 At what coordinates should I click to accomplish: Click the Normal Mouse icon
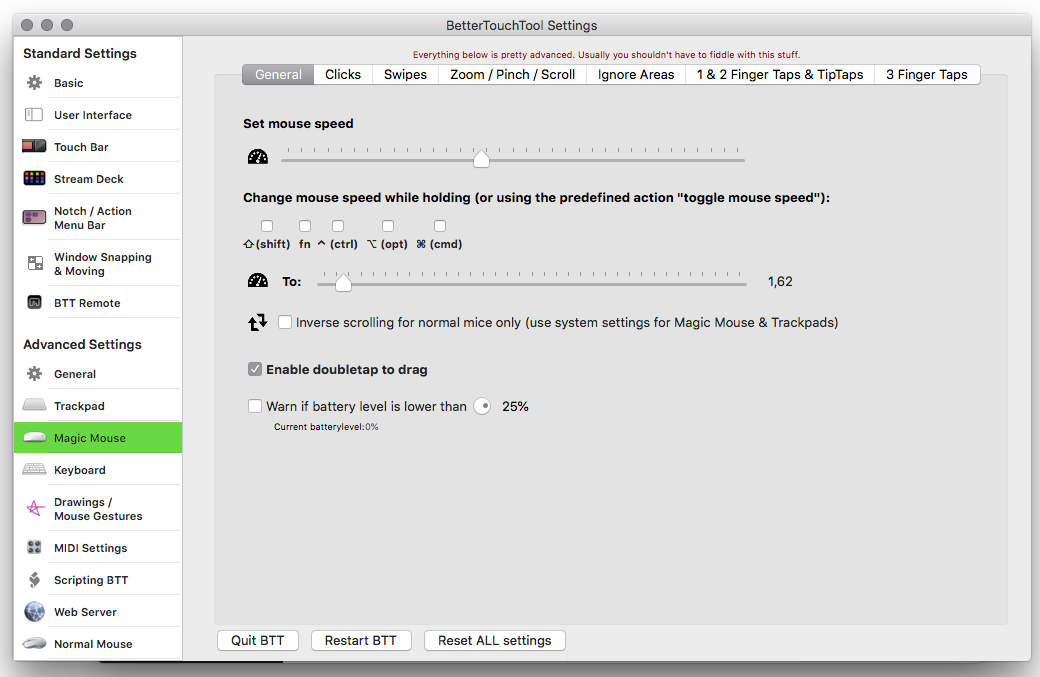coord(34,643)
